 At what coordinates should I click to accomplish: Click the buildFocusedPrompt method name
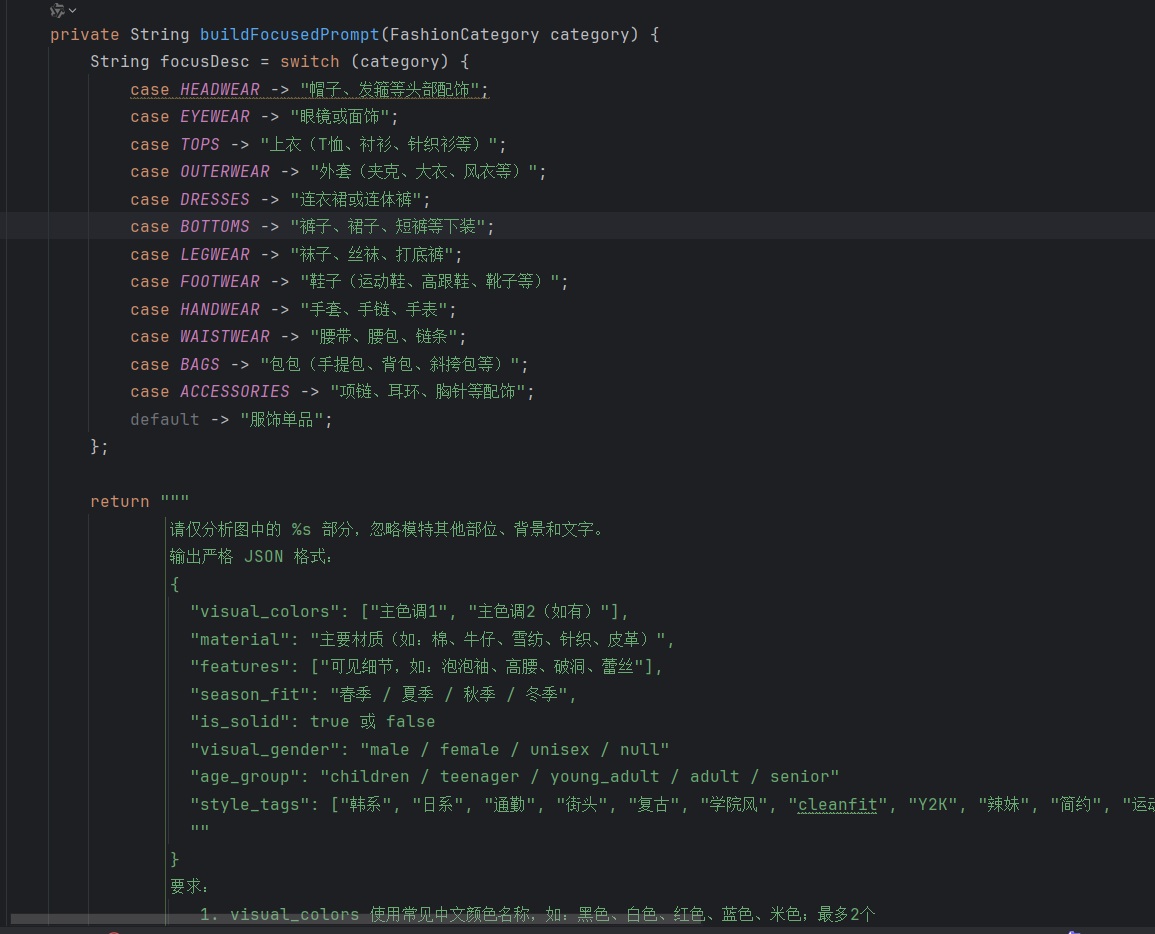click(289, 35)
